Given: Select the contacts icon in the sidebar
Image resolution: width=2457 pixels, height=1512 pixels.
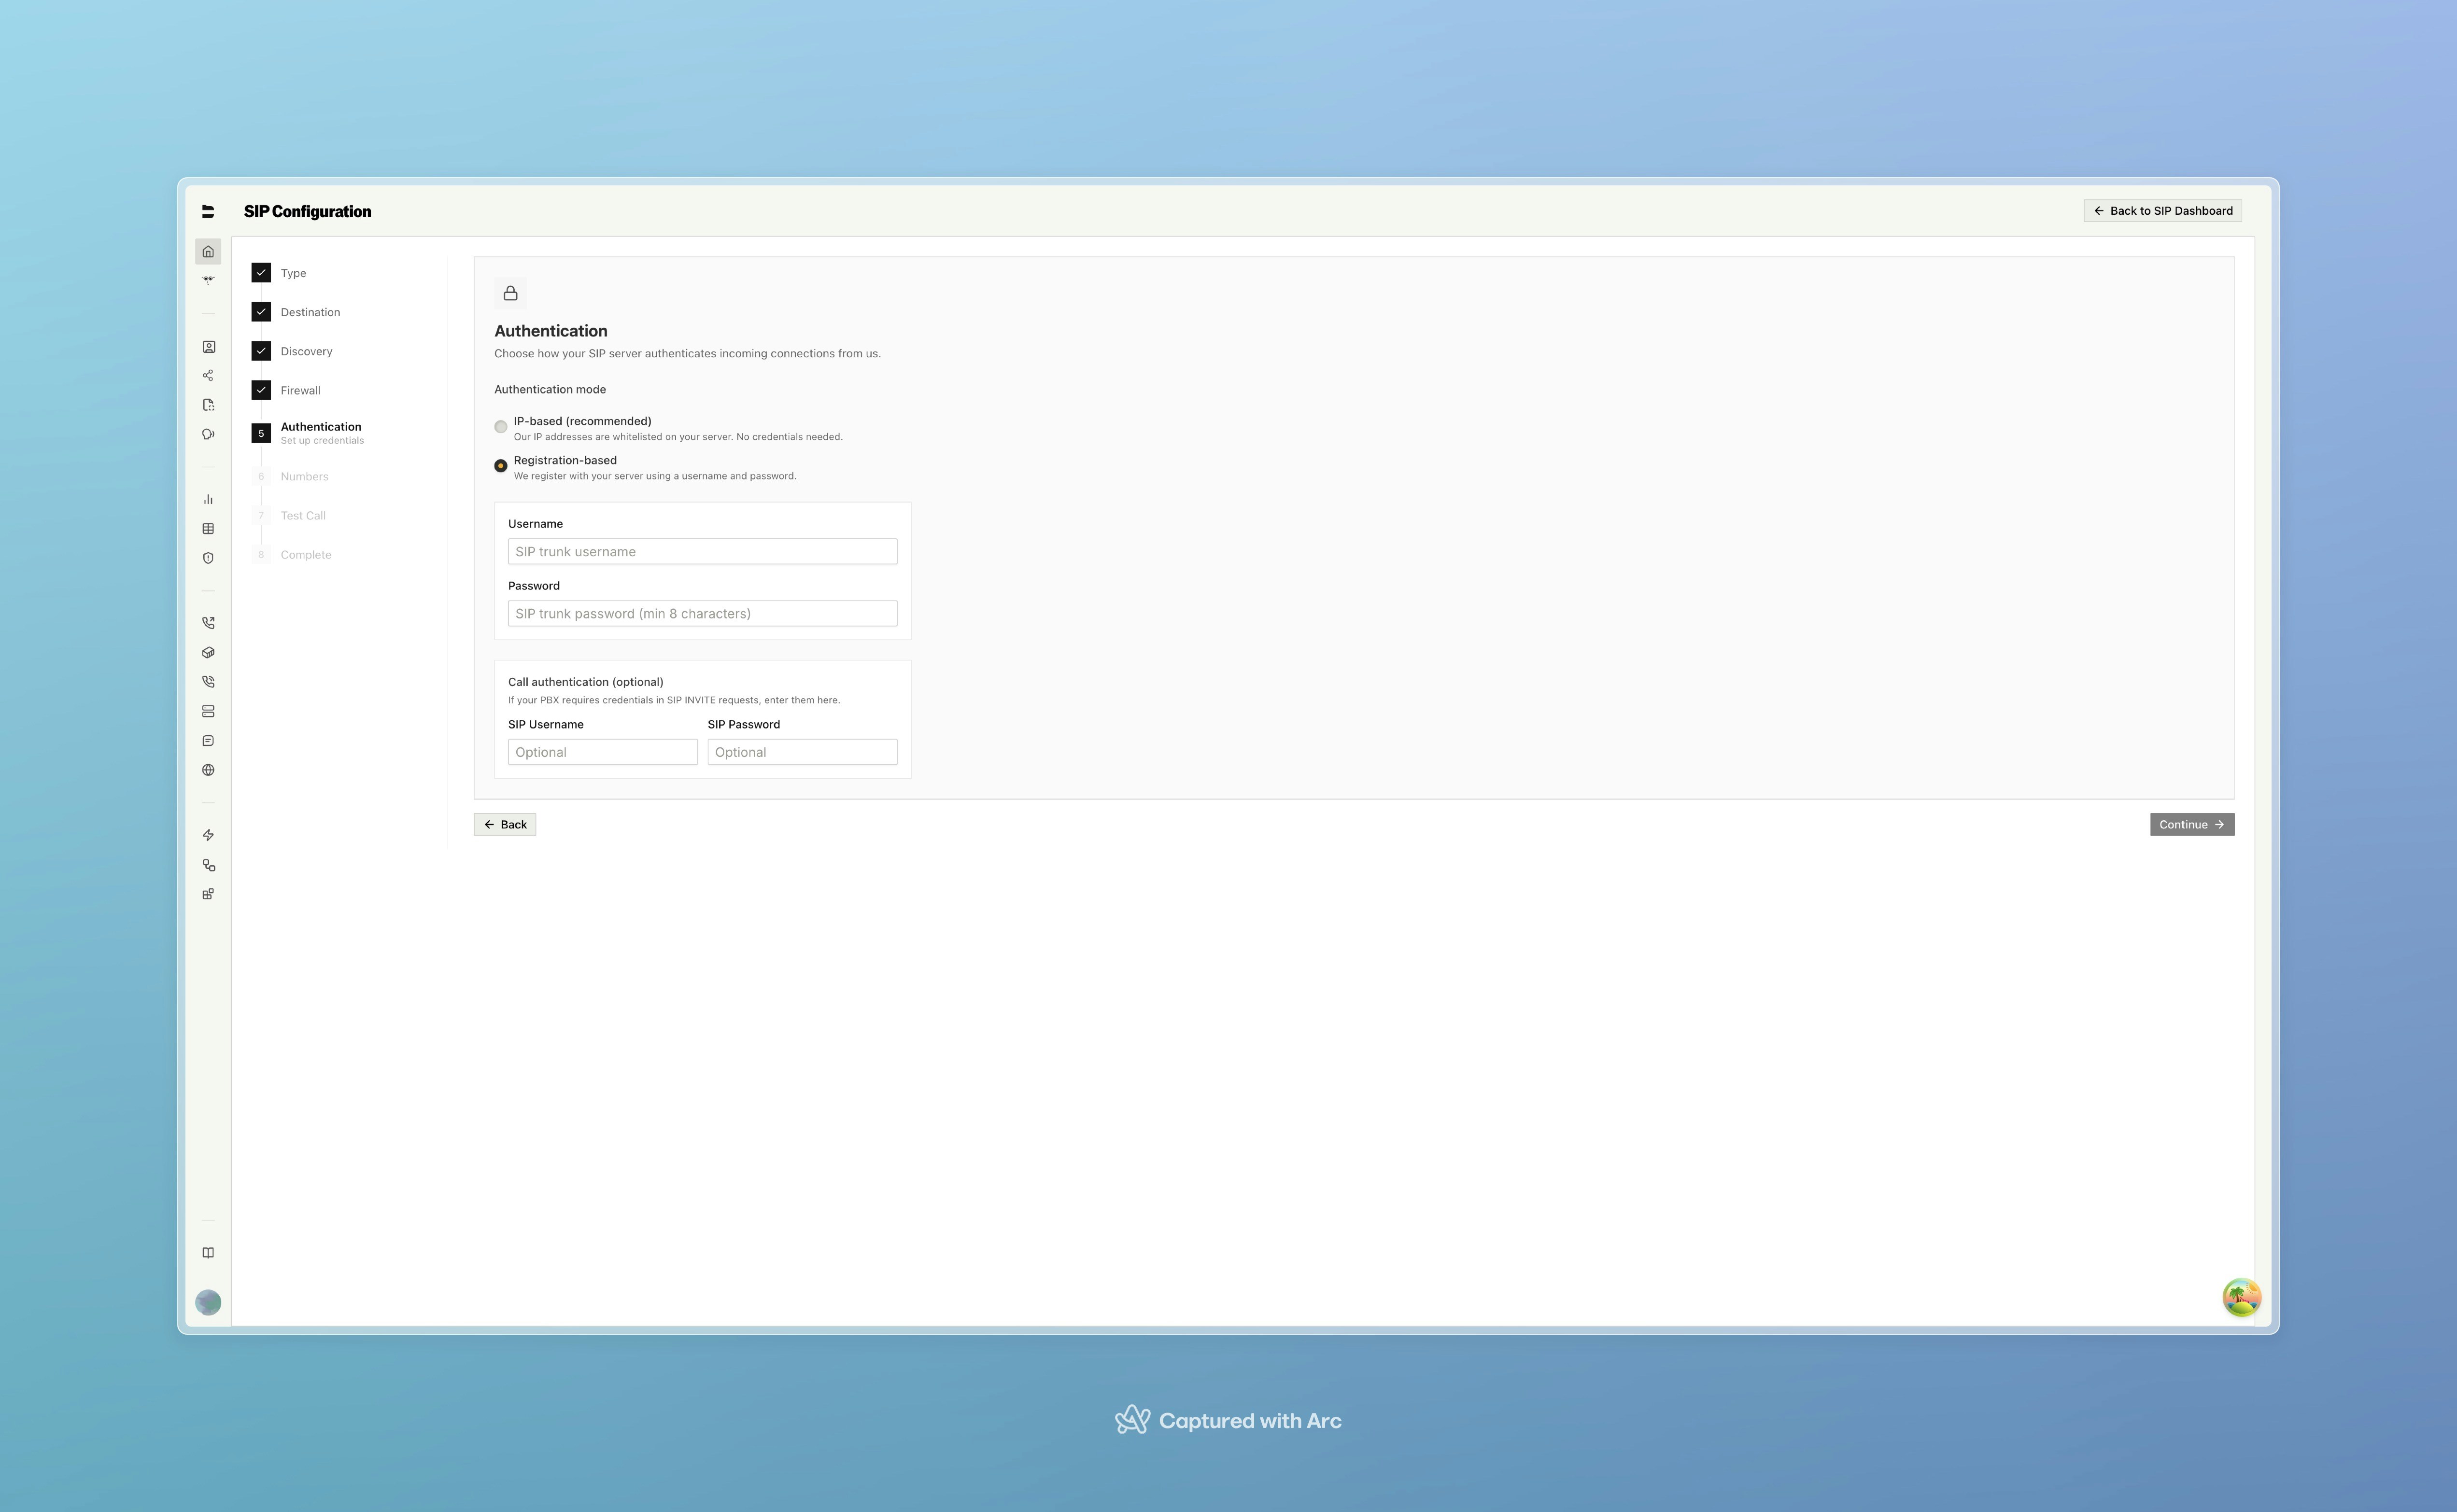Looking at the screenshot, I should 208,347.
